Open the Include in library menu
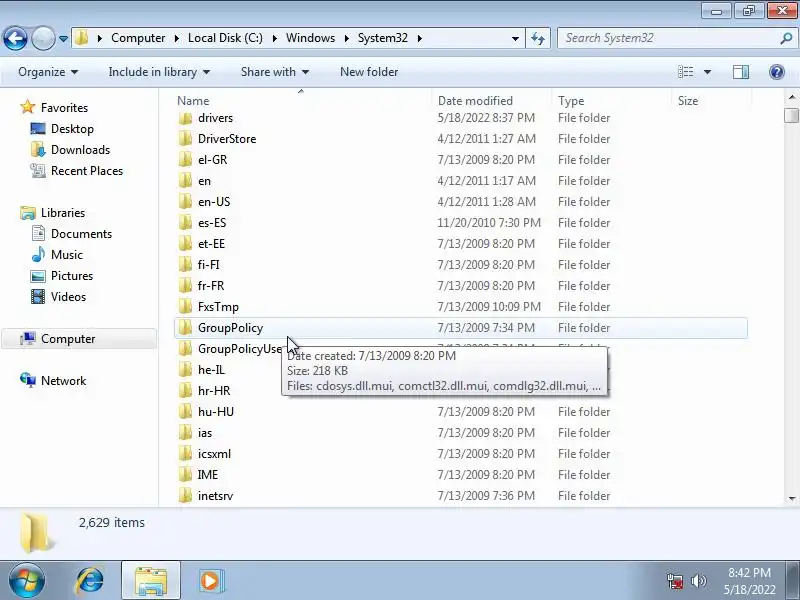Screen dimensions: 800x600 point(159,72)
